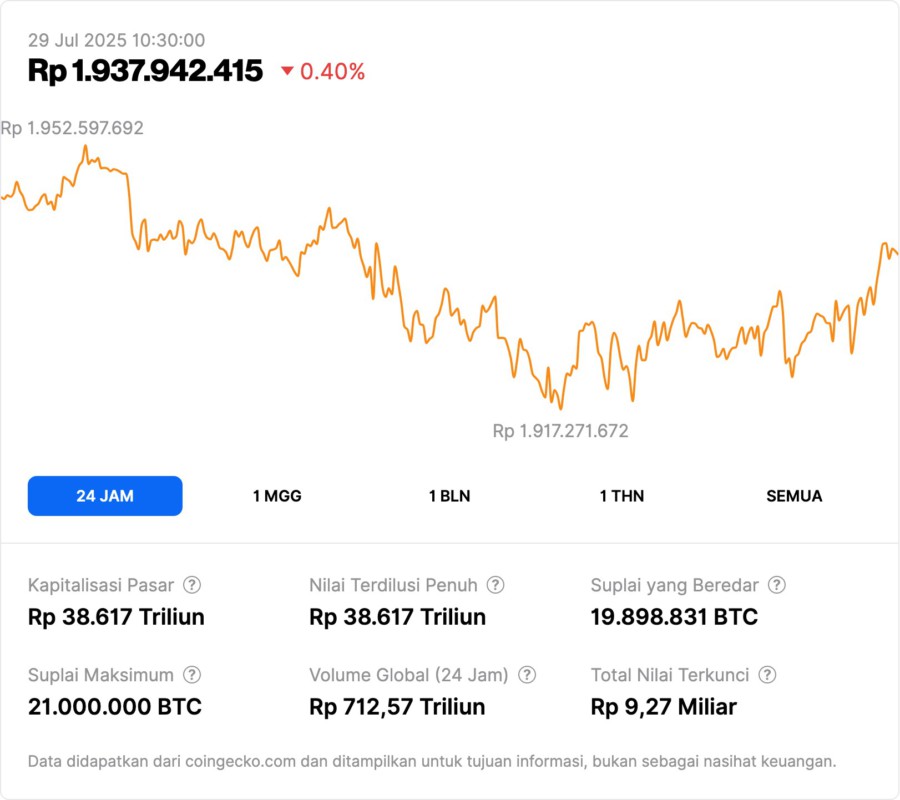Image resolution: width=900 pixels, height=800 pixels.
Task: Click the 0.40% price change value
Action: (332, 71)
